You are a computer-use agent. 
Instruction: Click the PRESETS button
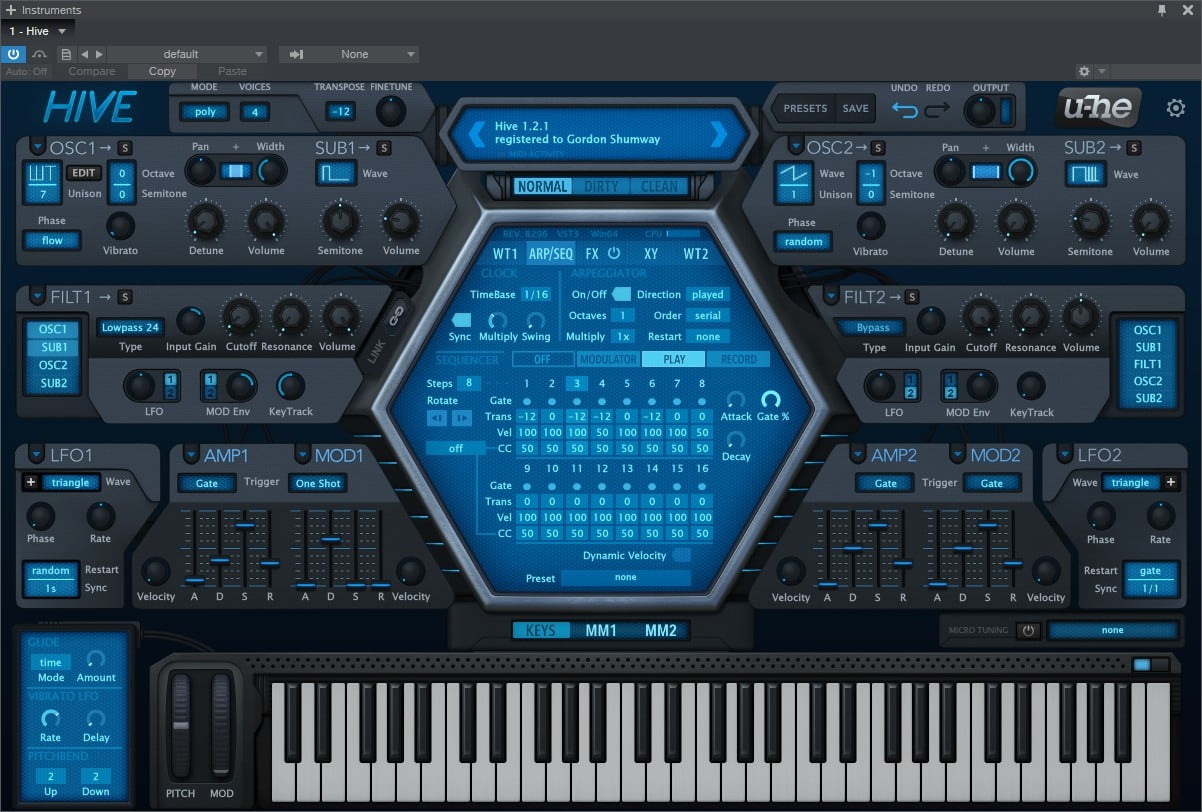coord(805,109)
